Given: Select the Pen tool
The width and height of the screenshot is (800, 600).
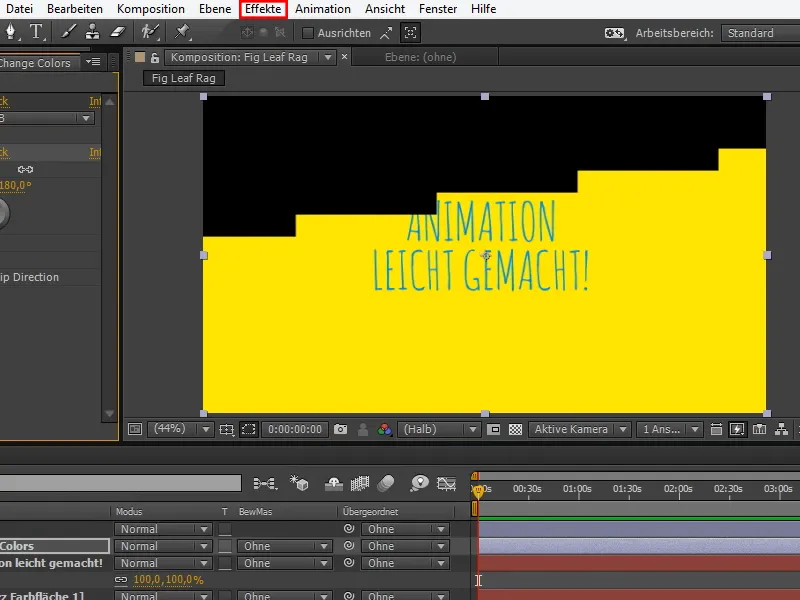Looking at the screenshot, I should coord(10,32).
